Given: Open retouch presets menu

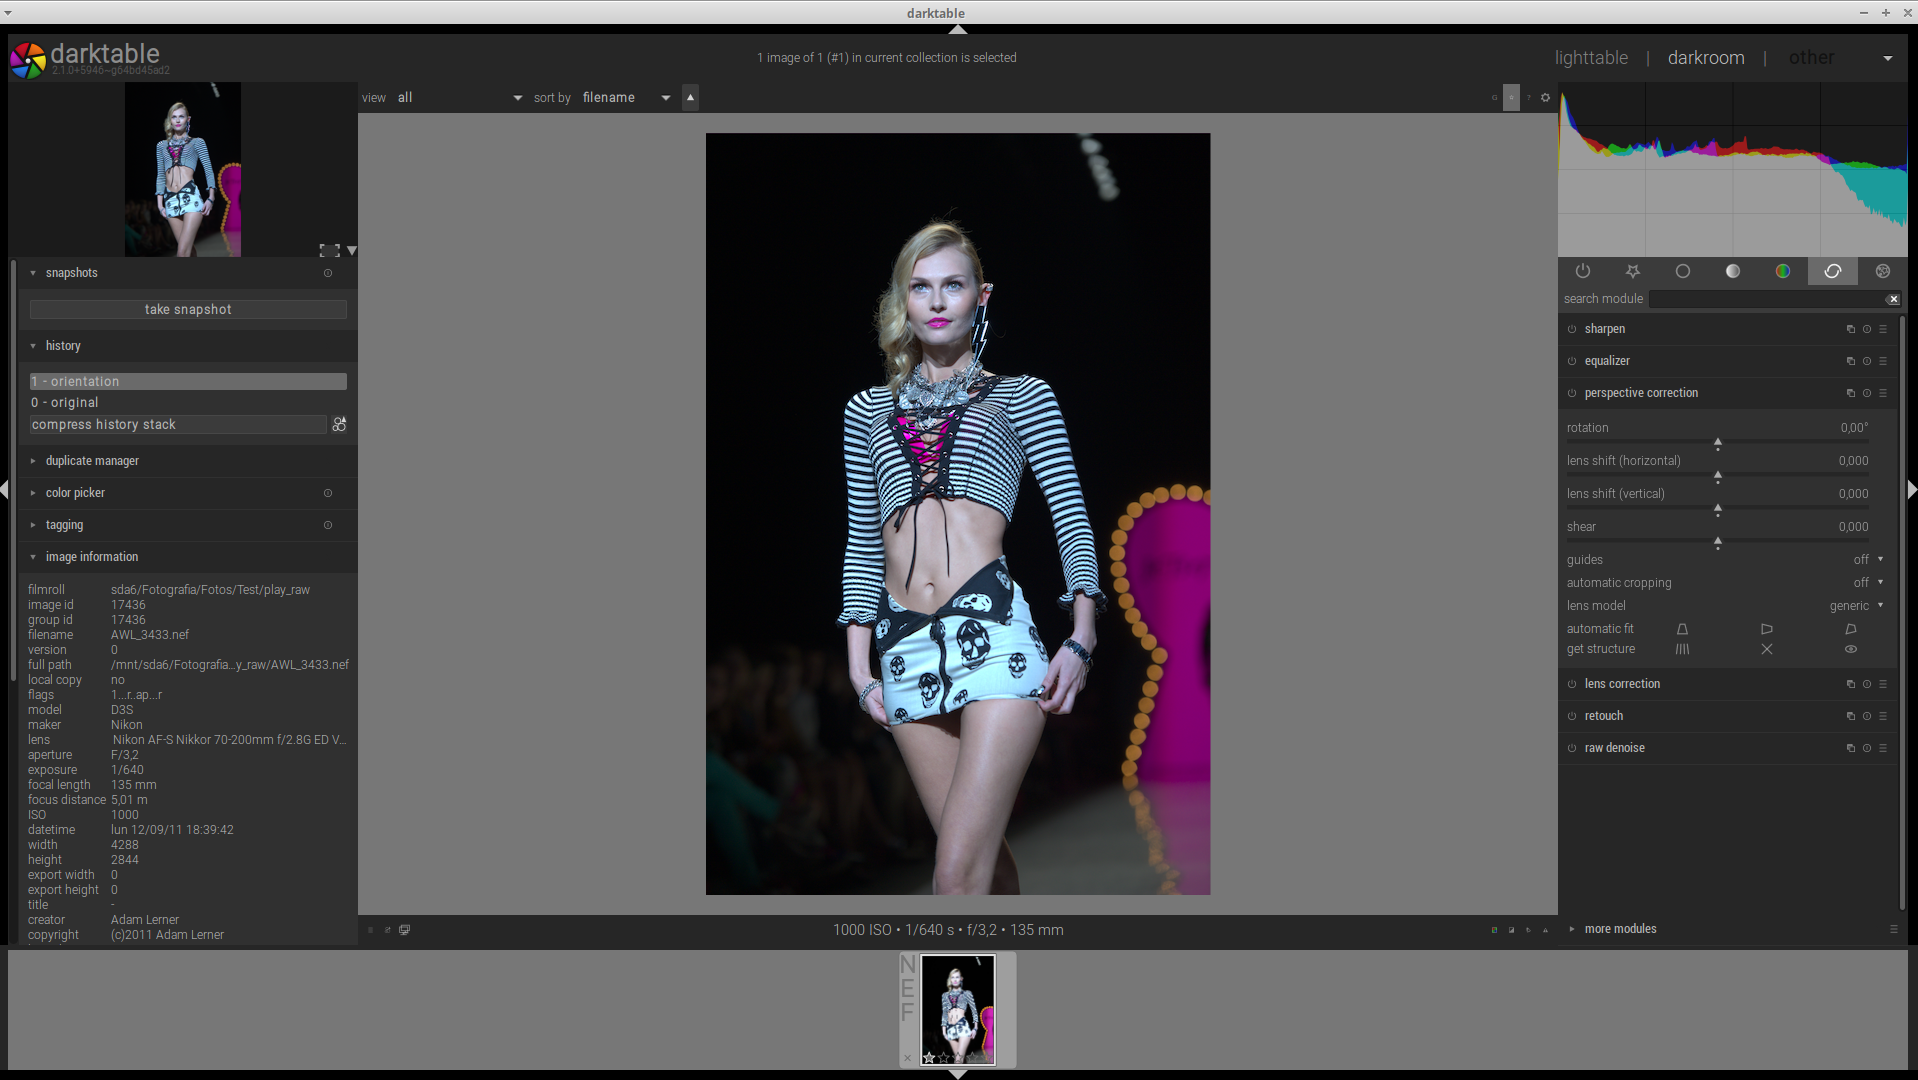Looking at the screenshot, I should 1882,716.
